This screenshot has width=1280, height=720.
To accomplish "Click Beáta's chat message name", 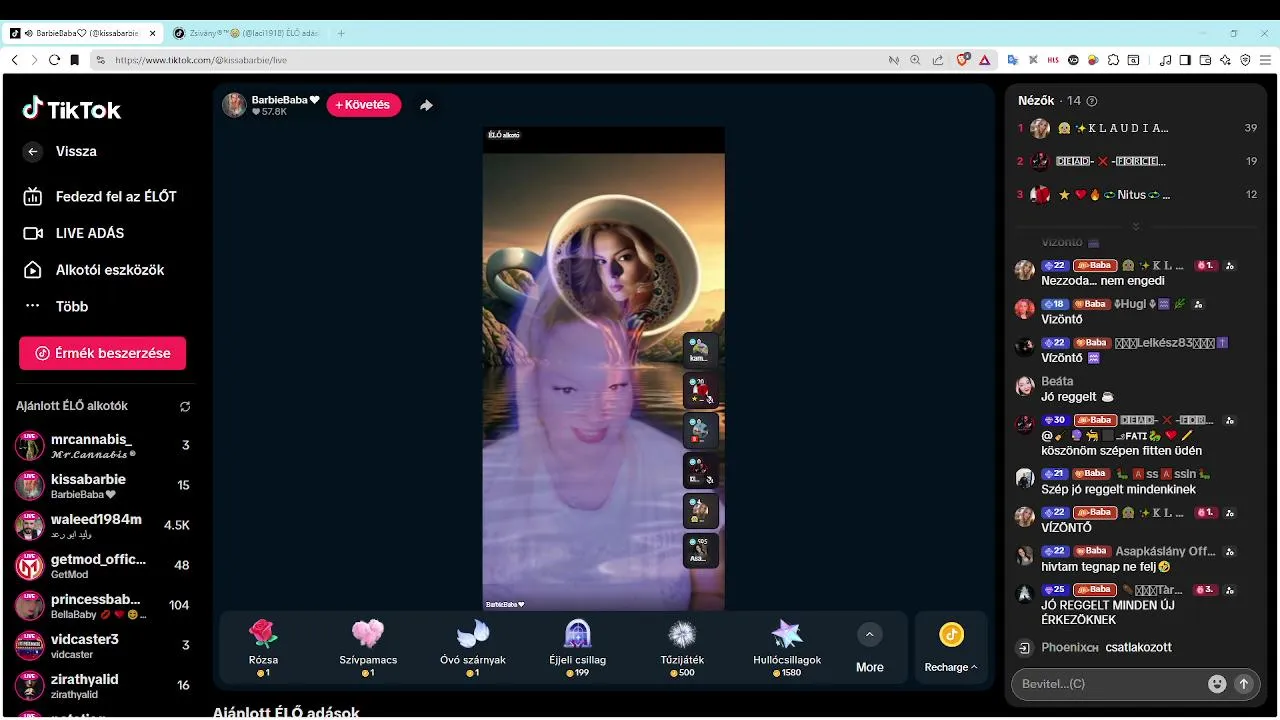I will pyautogui.click(x=1057, y=381).
